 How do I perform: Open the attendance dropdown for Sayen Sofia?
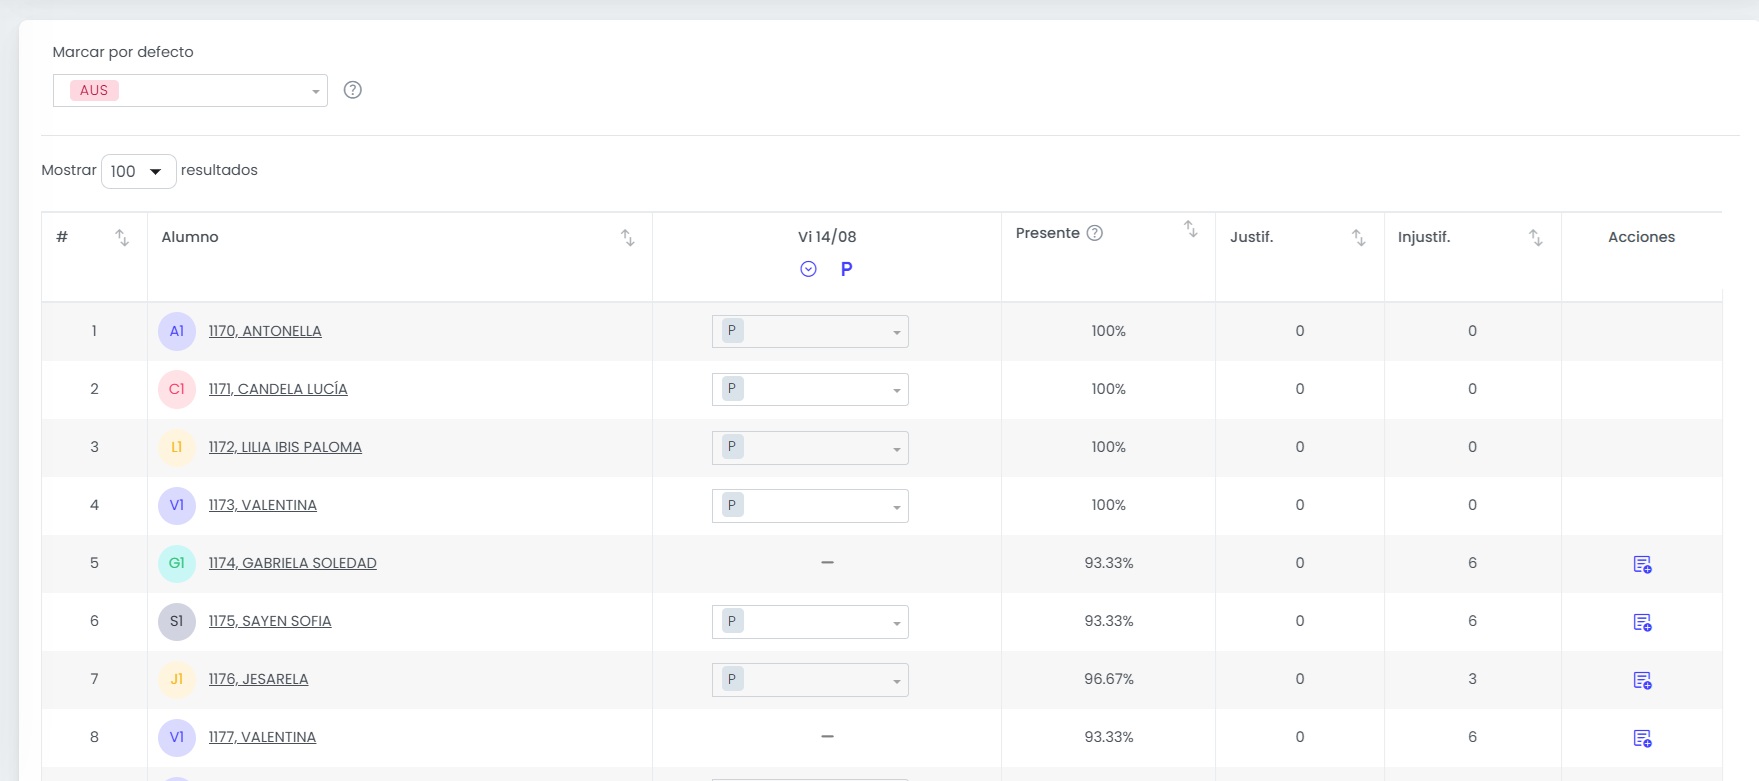tap(810, 622)
